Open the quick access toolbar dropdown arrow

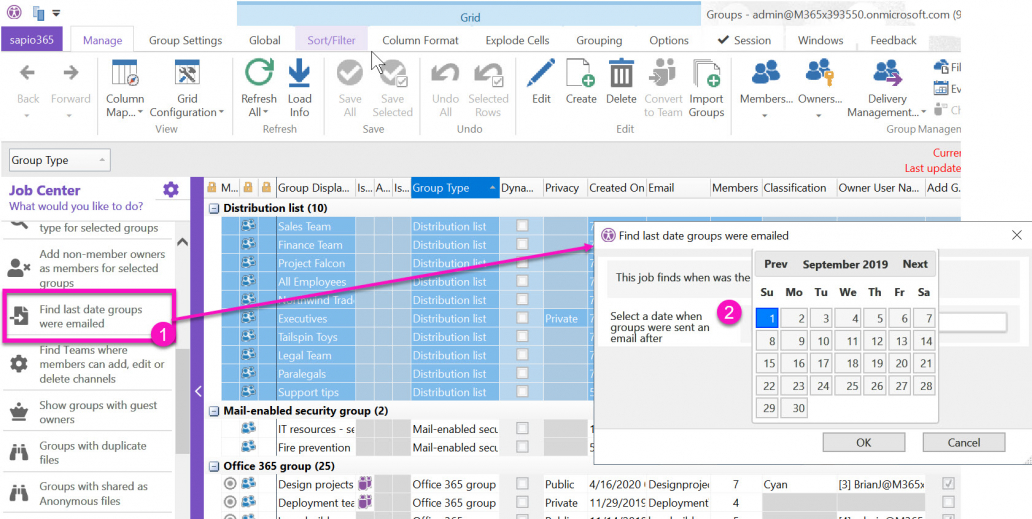point(56,12)
